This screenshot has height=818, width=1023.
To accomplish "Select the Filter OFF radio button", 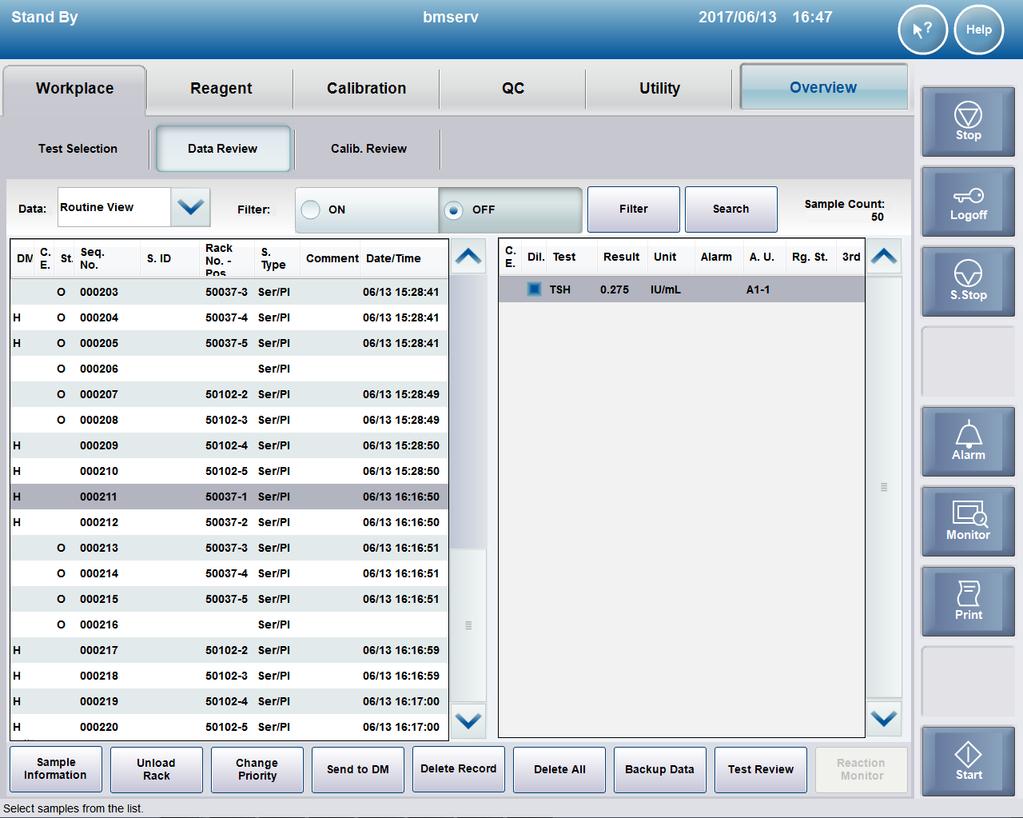I will coord(453,210).
